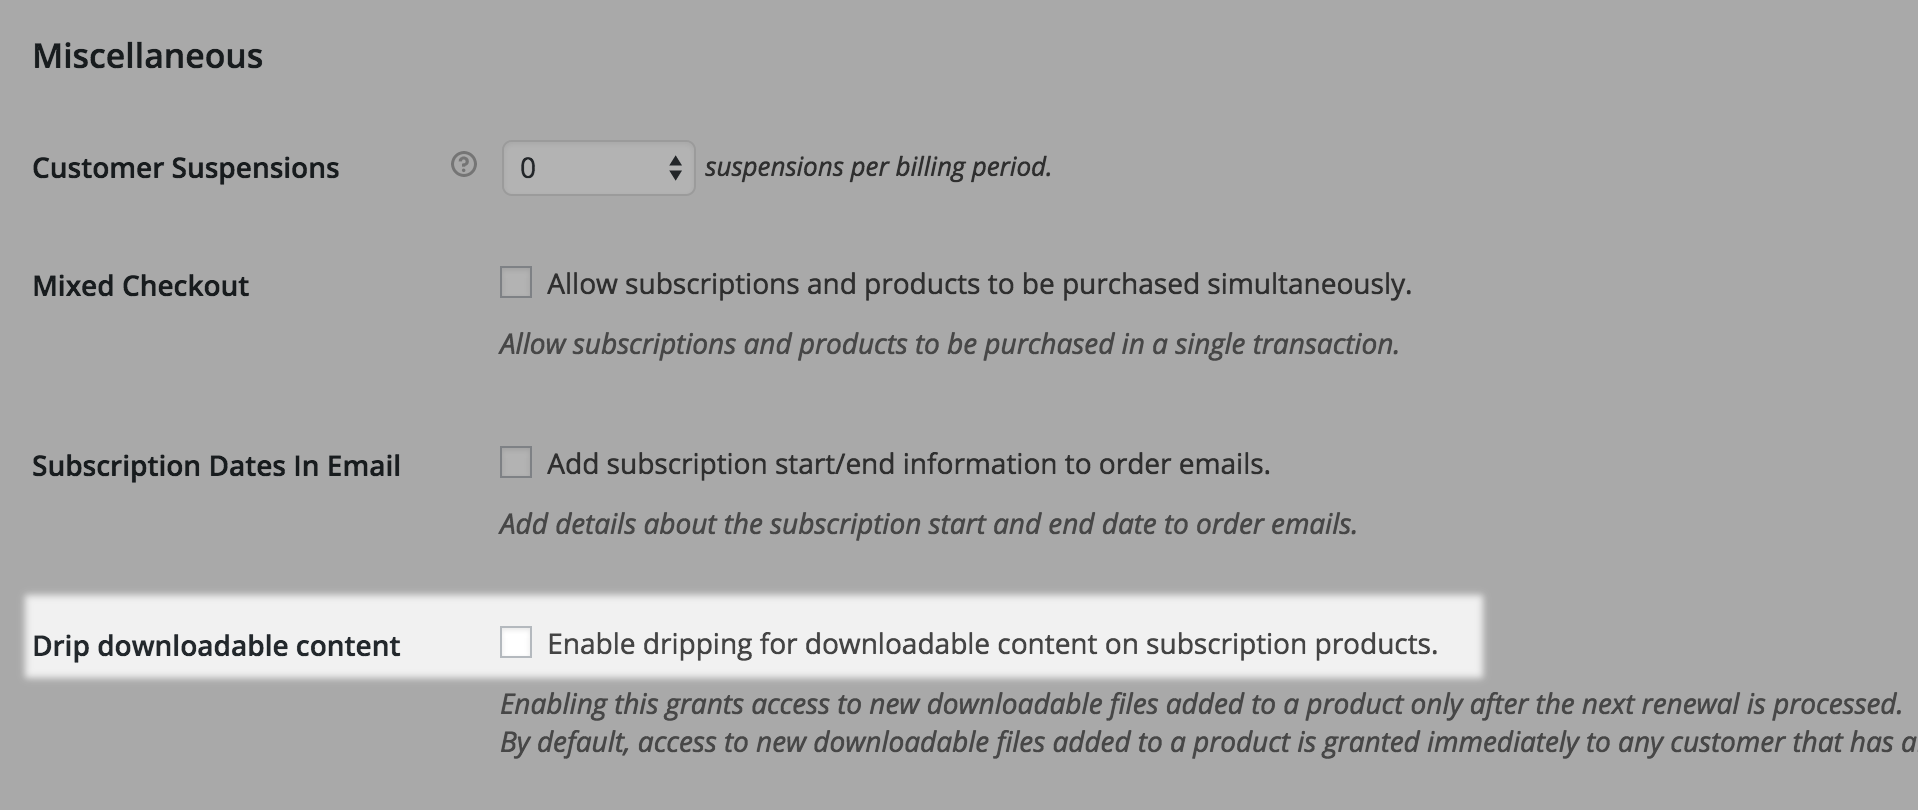The image size is (1918, 810).
Task: Click the text allowing simultaneous subscription purchases
Action: pyautogui.click(x=978, y=283)
